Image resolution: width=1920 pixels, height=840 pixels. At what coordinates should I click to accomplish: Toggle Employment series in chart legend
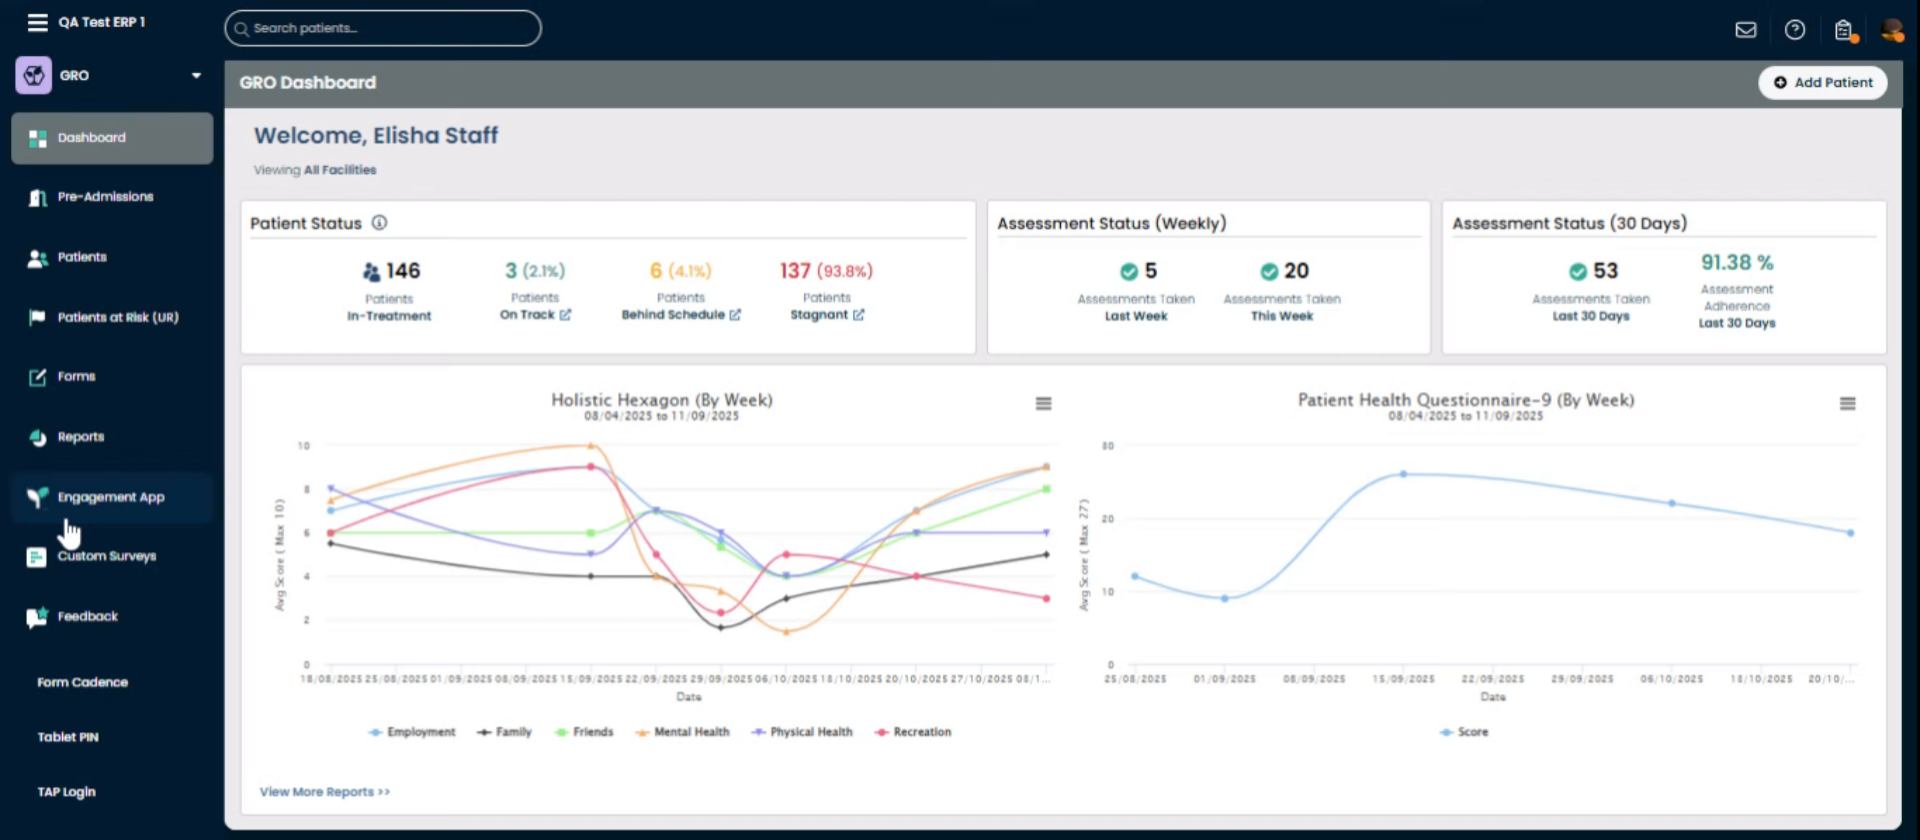coord(412,732)
